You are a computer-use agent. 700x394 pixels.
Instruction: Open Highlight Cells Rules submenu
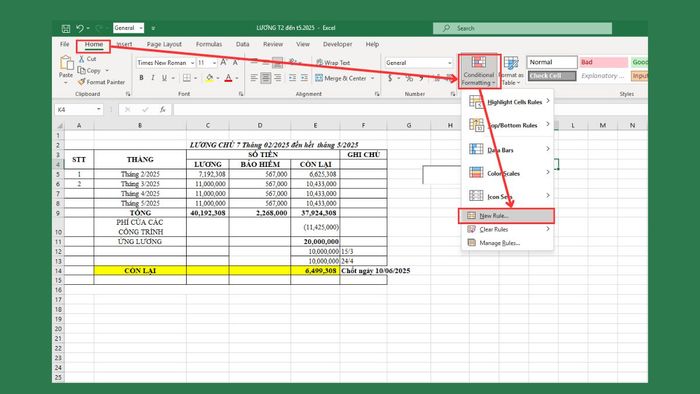(x=508, y=102)
